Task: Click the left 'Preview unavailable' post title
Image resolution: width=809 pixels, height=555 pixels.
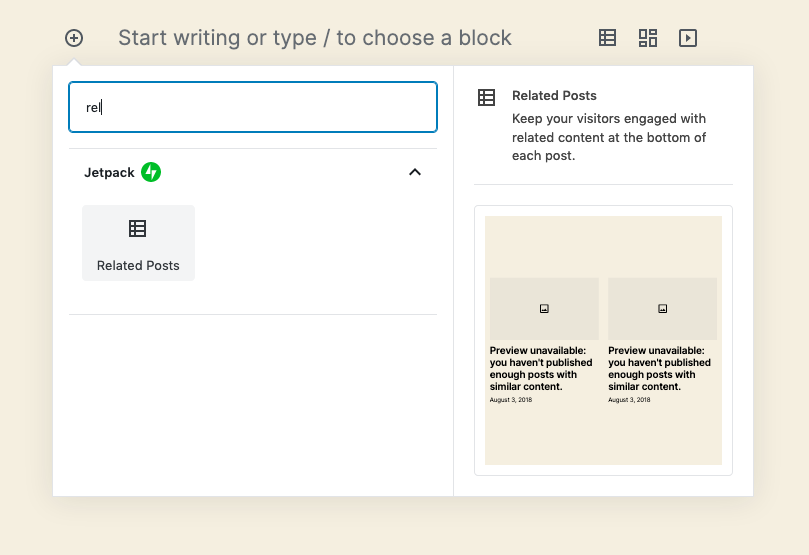Action: [x=541, y=368]
